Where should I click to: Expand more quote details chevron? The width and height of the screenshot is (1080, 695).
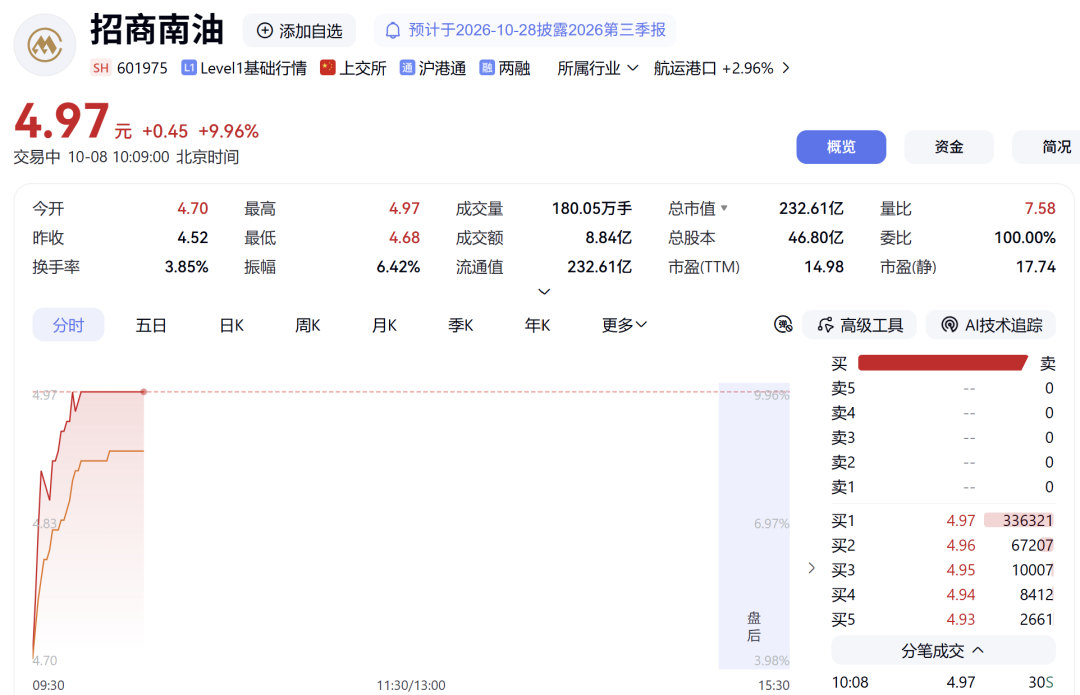544,292
